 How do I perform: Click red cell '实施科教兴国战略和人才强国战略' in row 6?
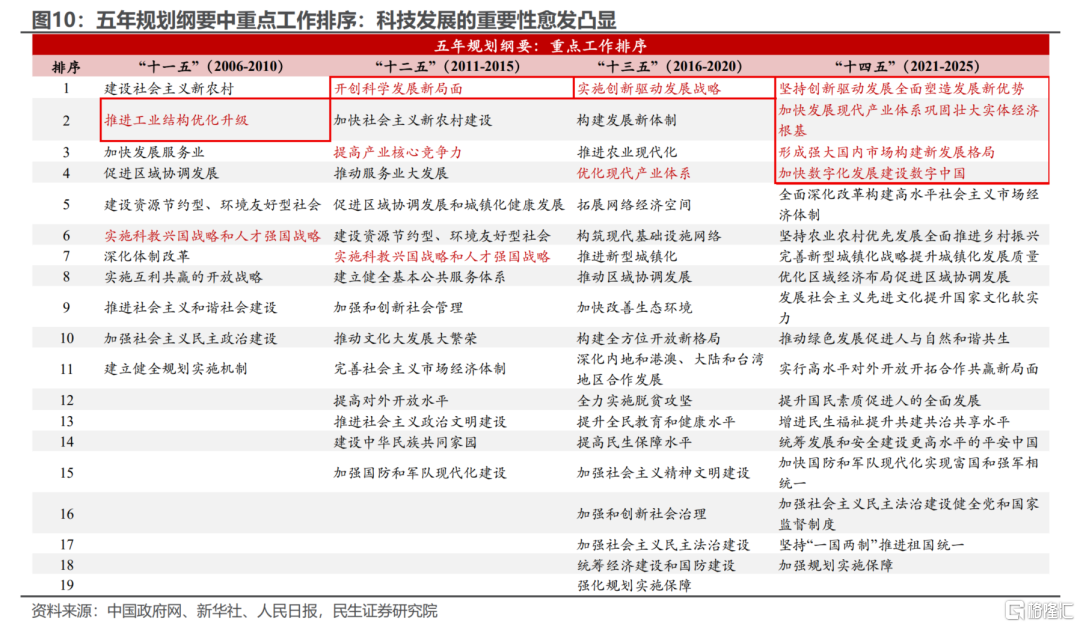coord(212,236)
